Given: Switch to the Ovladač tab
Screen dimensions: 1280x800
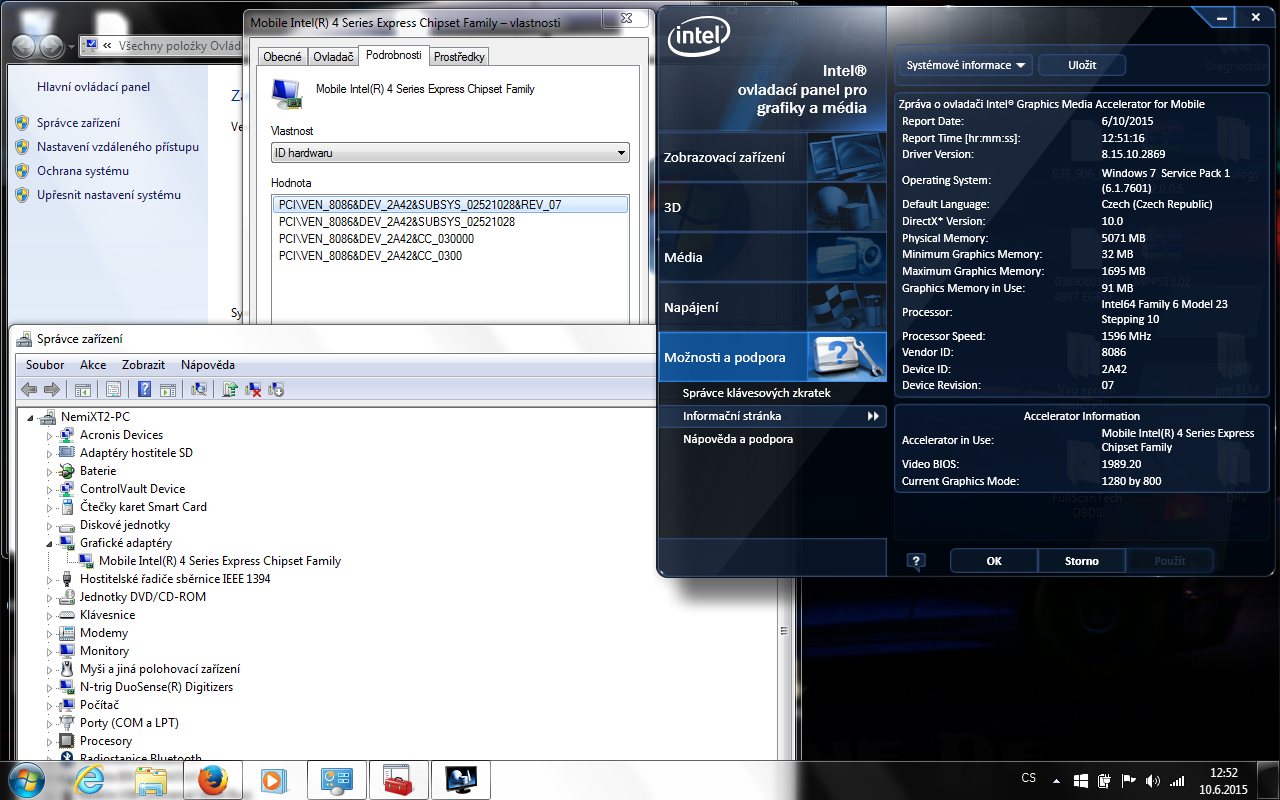Looking at the screenshot, I should [x=333, y=57].
